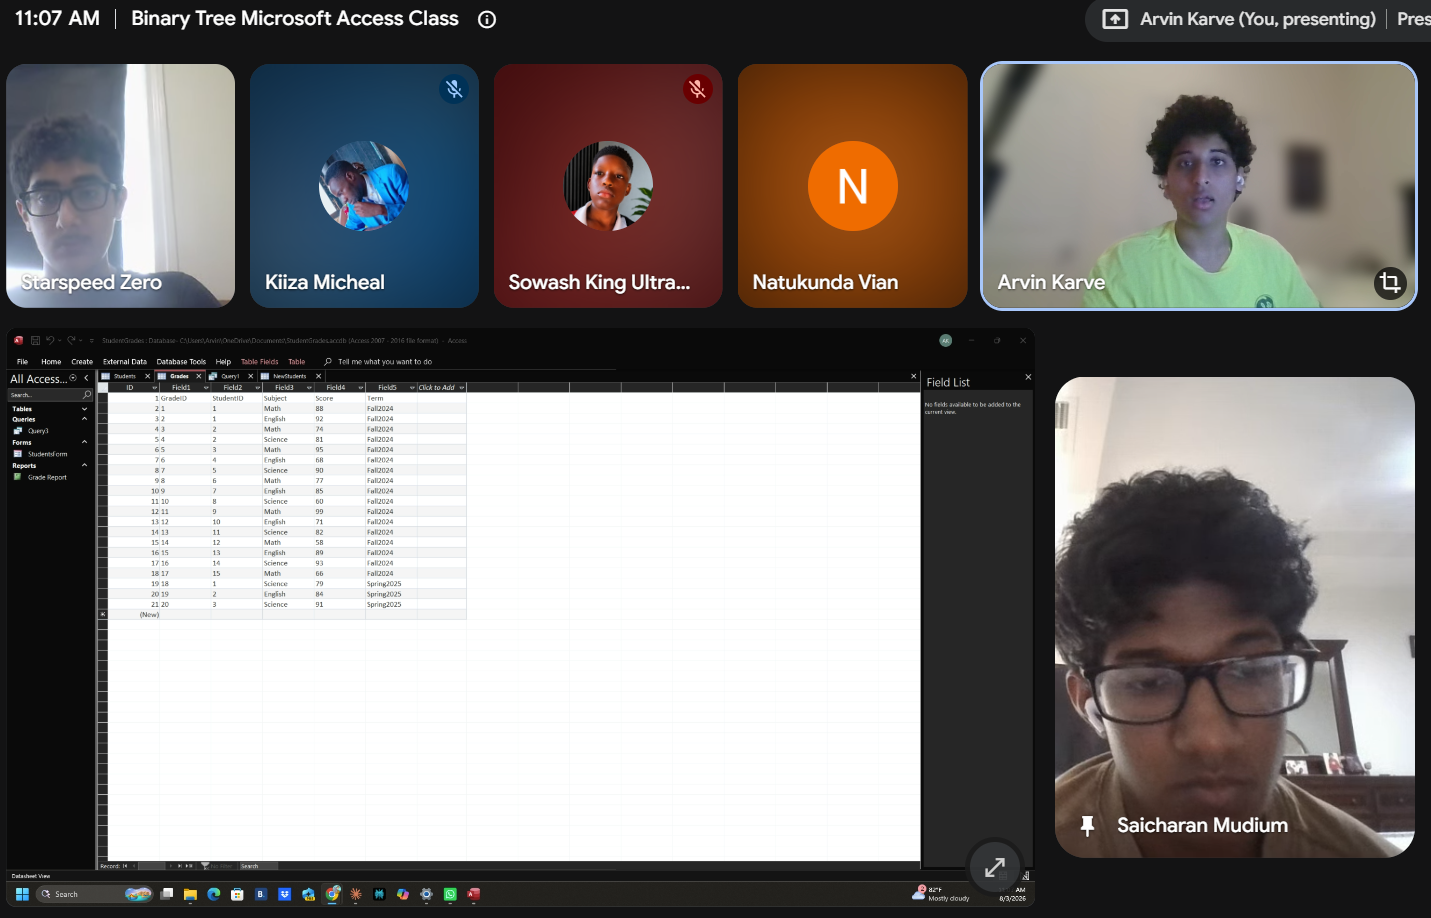Expand the Tables group in navigation pane
The image size is (1431, 918).
tap(84, 409)
